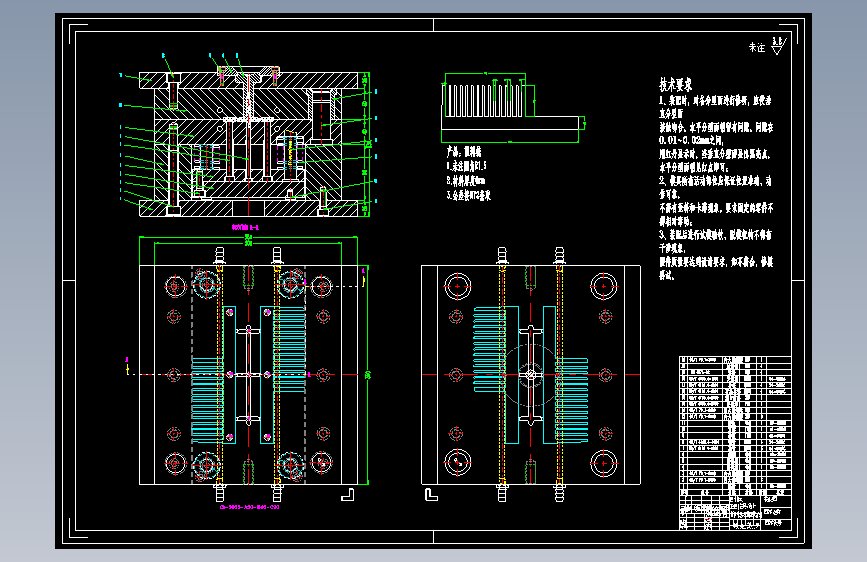This screenshot has width=867, height=562.
Task: Click the L-shaped corner mark below the left plan view
Action: (347, 495)
